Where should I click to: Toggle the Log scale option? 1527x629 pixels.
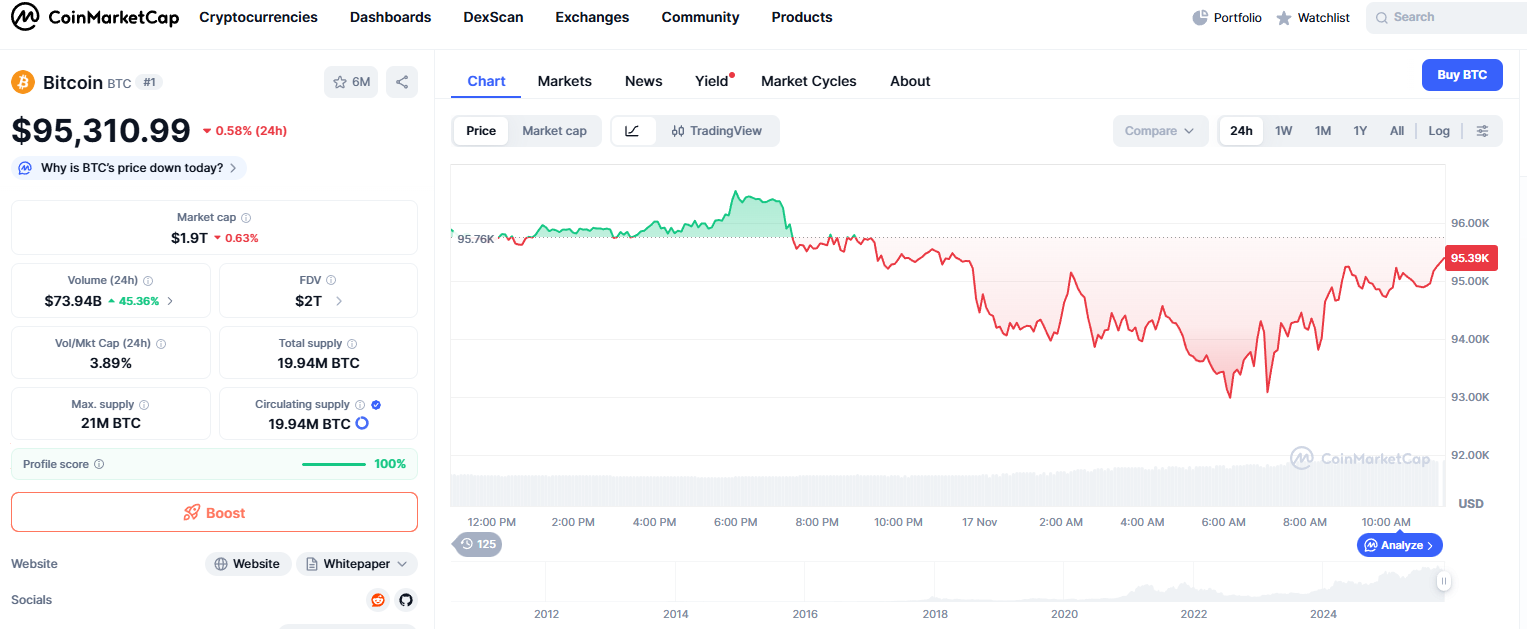point(1439,131)
